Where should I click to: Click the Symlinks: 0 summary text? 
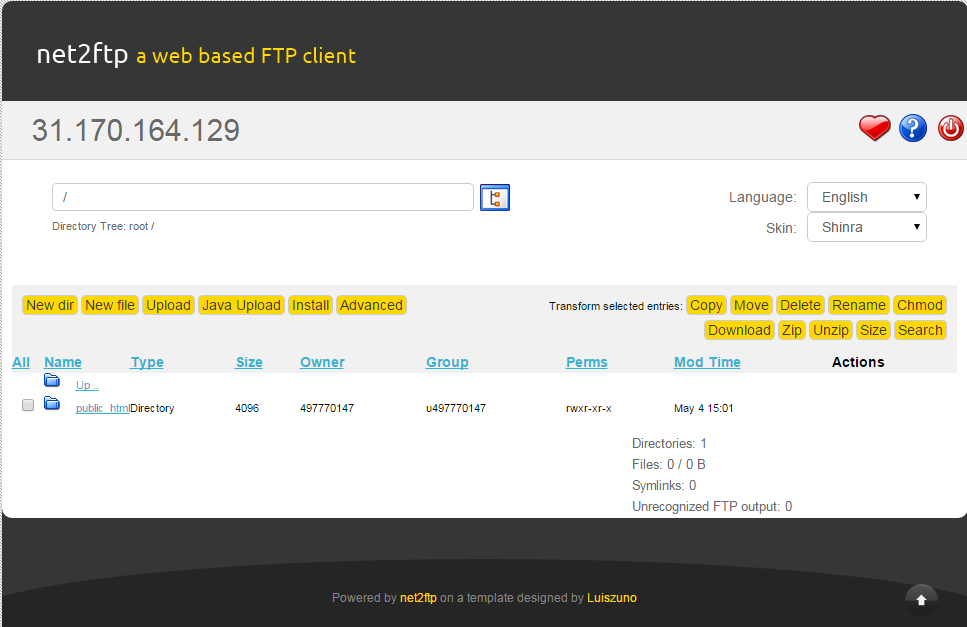[x=664, y=486]
